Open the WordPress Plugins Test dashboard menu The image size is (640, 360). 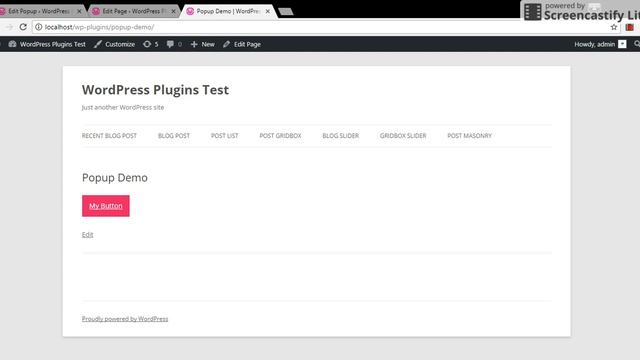tap(47, 44)
